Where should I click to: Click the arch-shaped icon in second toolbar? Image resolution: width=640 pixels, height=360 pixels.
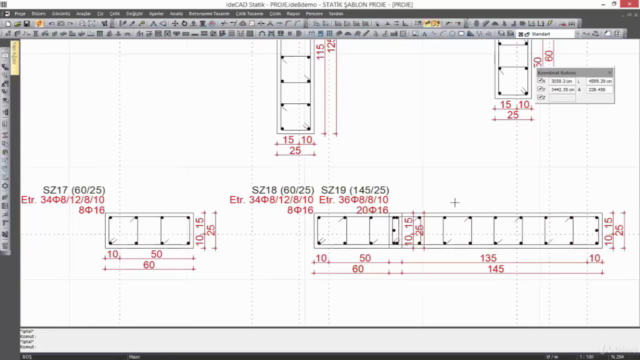[262, 34]
